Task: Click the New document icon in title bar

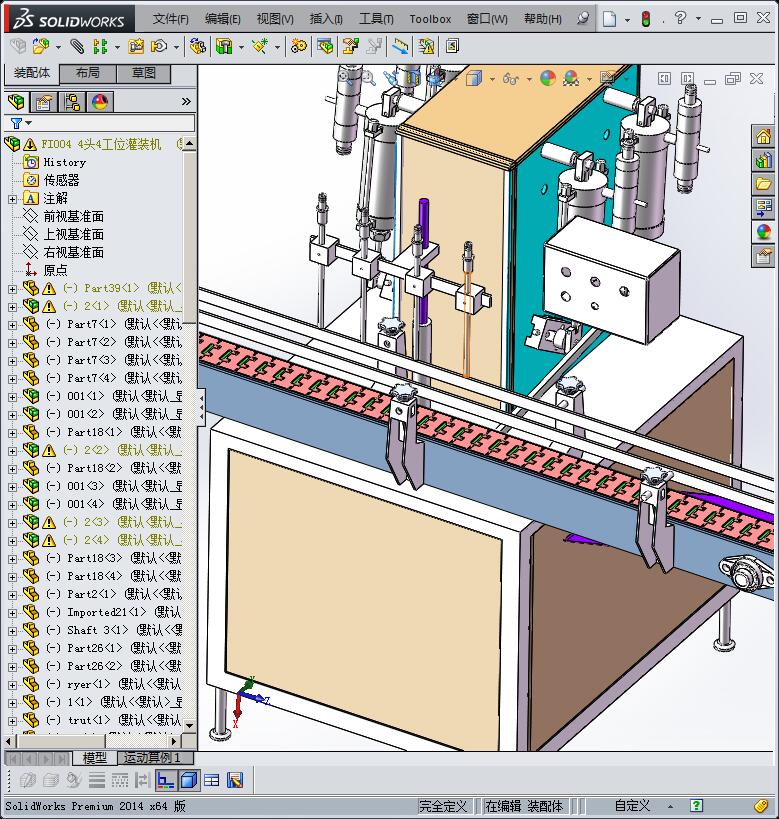Action: point(609,19)
